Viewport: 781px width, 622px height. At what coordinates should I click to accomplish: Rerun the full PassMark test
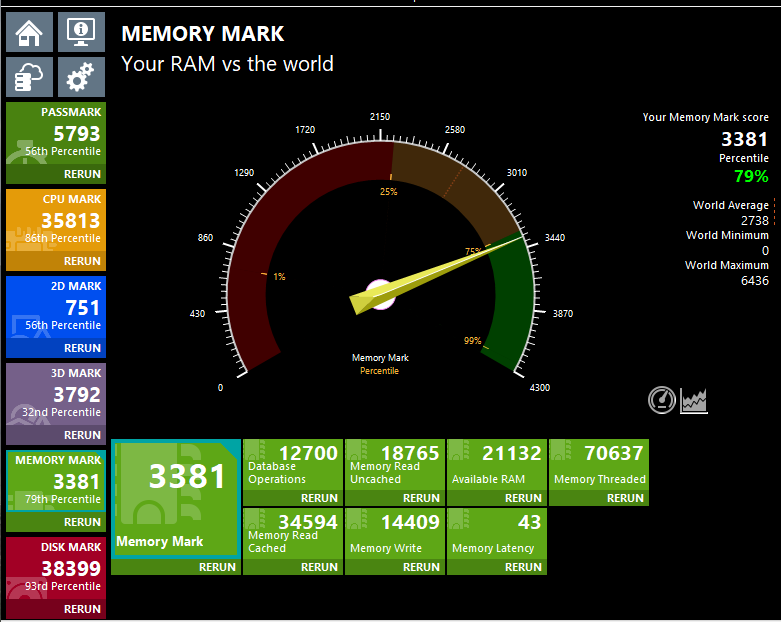click(82, 174)
